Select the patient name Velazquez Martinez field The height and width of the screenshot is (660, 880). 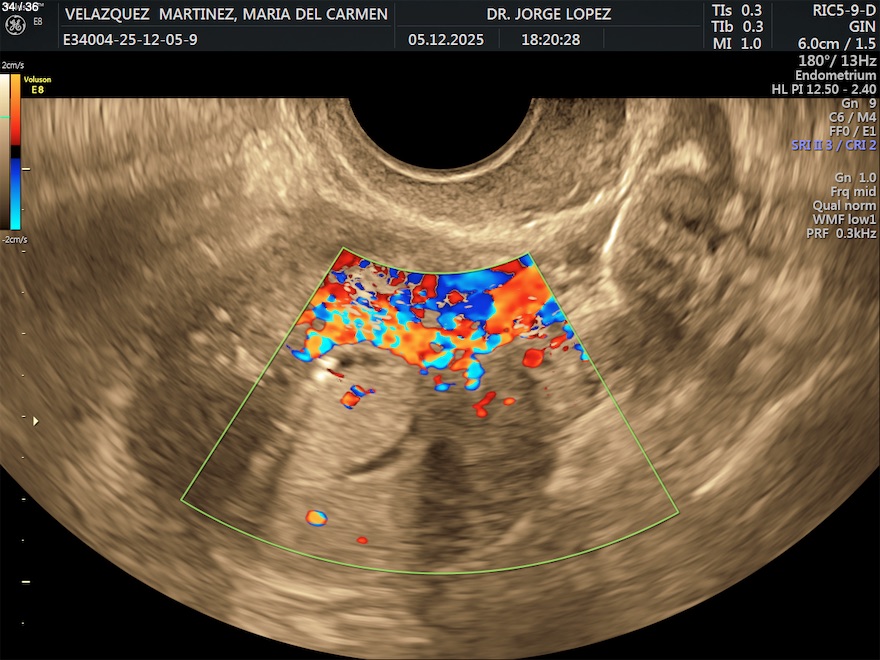pyautogui.click(x=225, y=15)
